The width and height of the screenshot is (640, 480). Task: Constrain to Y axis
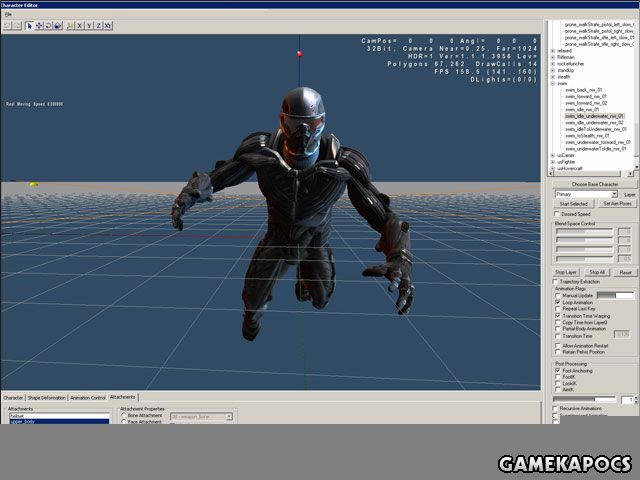click(x=89, y=26)
